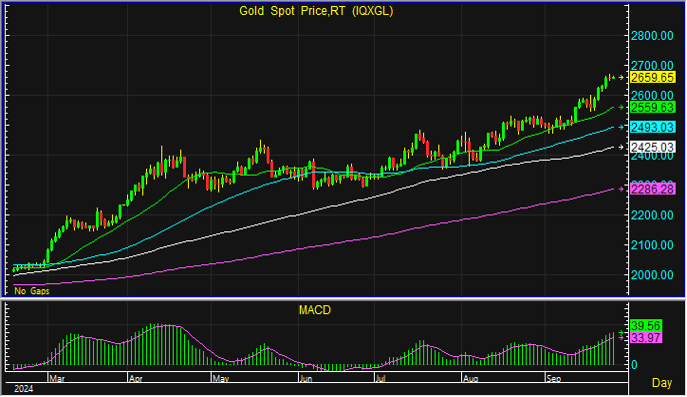The height and width of the screenshot is (397, 687).
Task: Click the arrow marker beside 2659.65
Action: pos(621,78)
